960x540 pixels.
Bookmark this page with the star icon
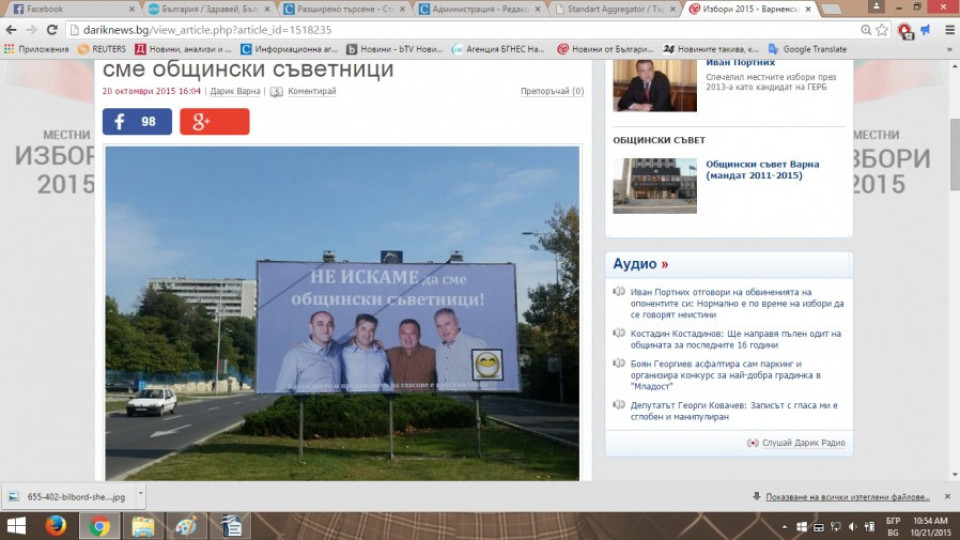click(x=882, y=29)
